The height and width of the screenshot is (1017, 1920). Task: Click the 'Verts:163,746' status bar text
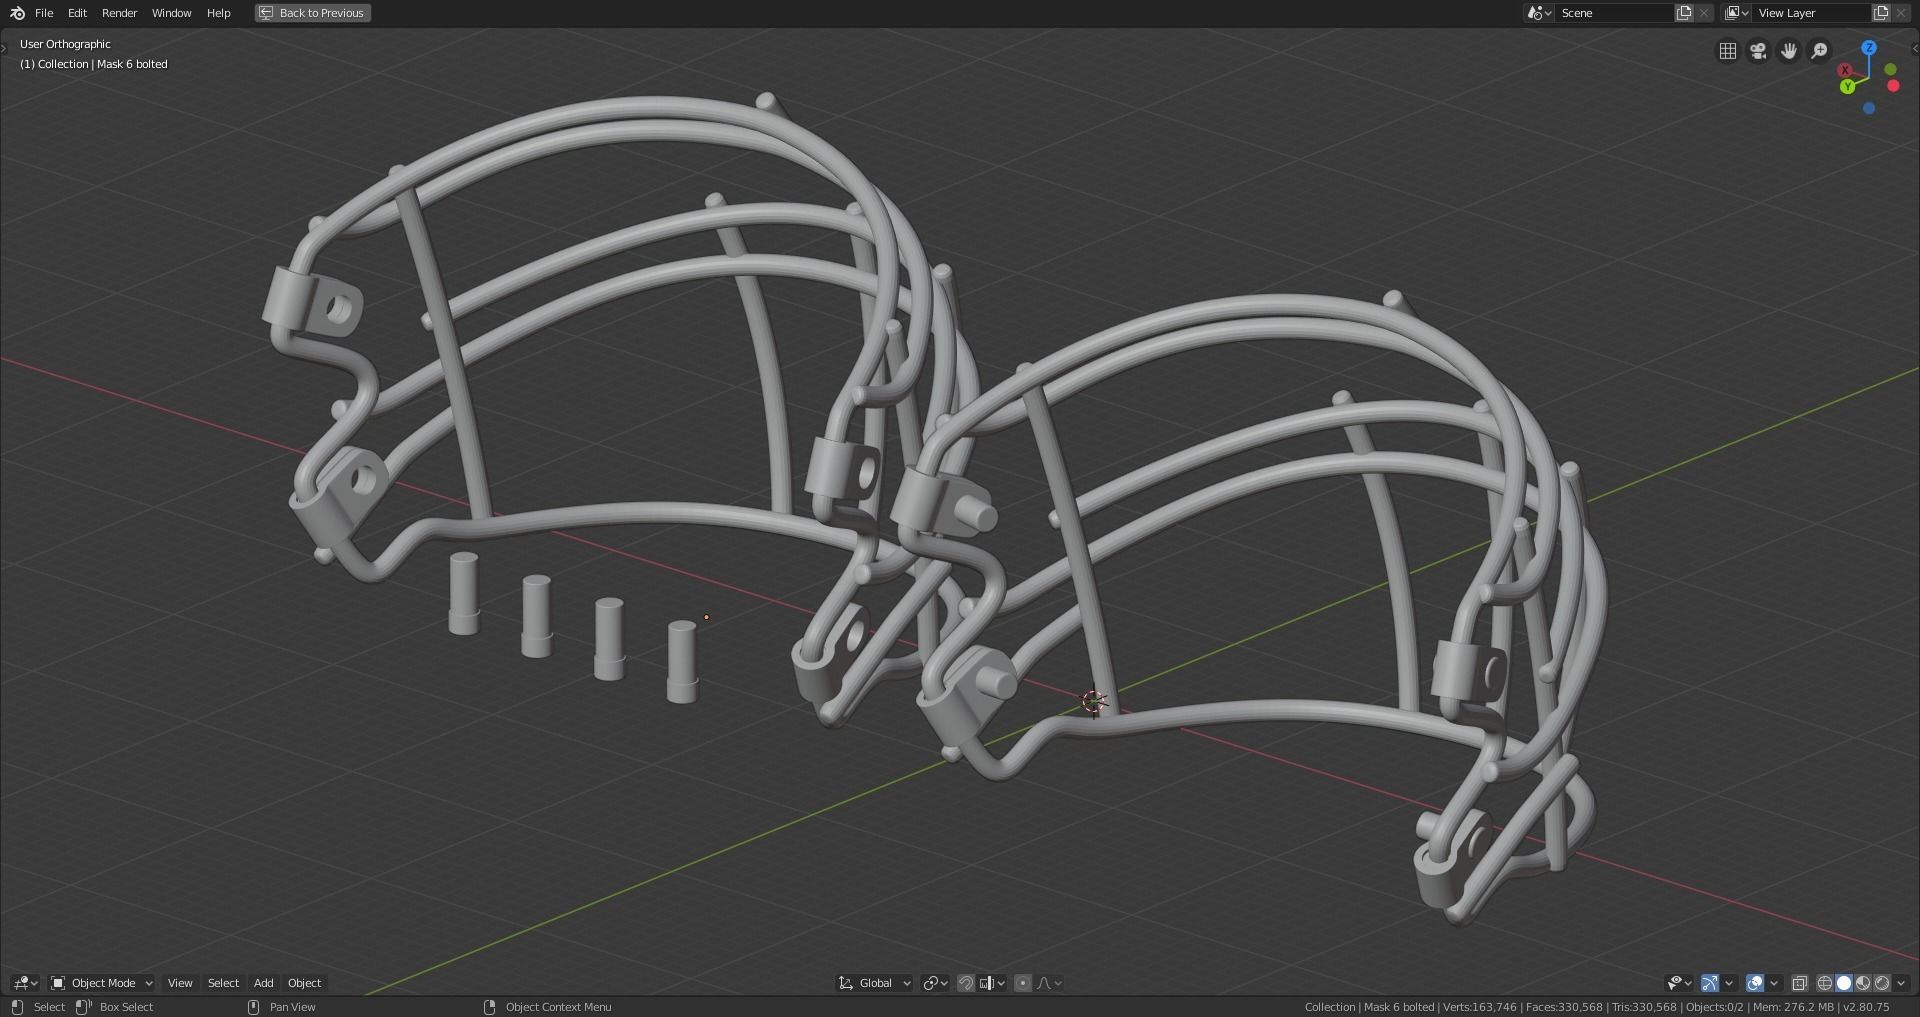pos(1480,1007)
